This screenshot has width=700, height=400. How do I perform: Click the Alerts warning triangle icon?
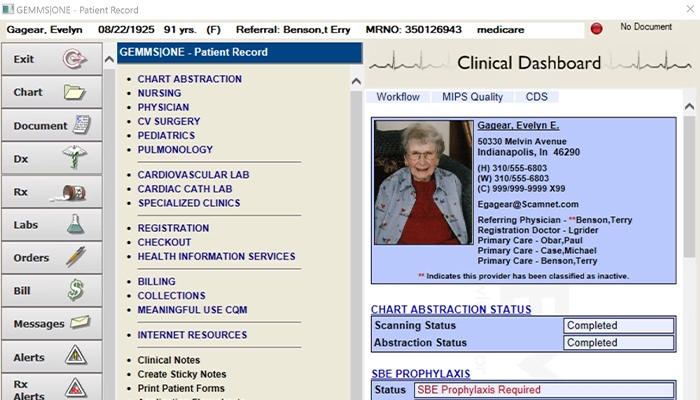(x=75, y=355)
